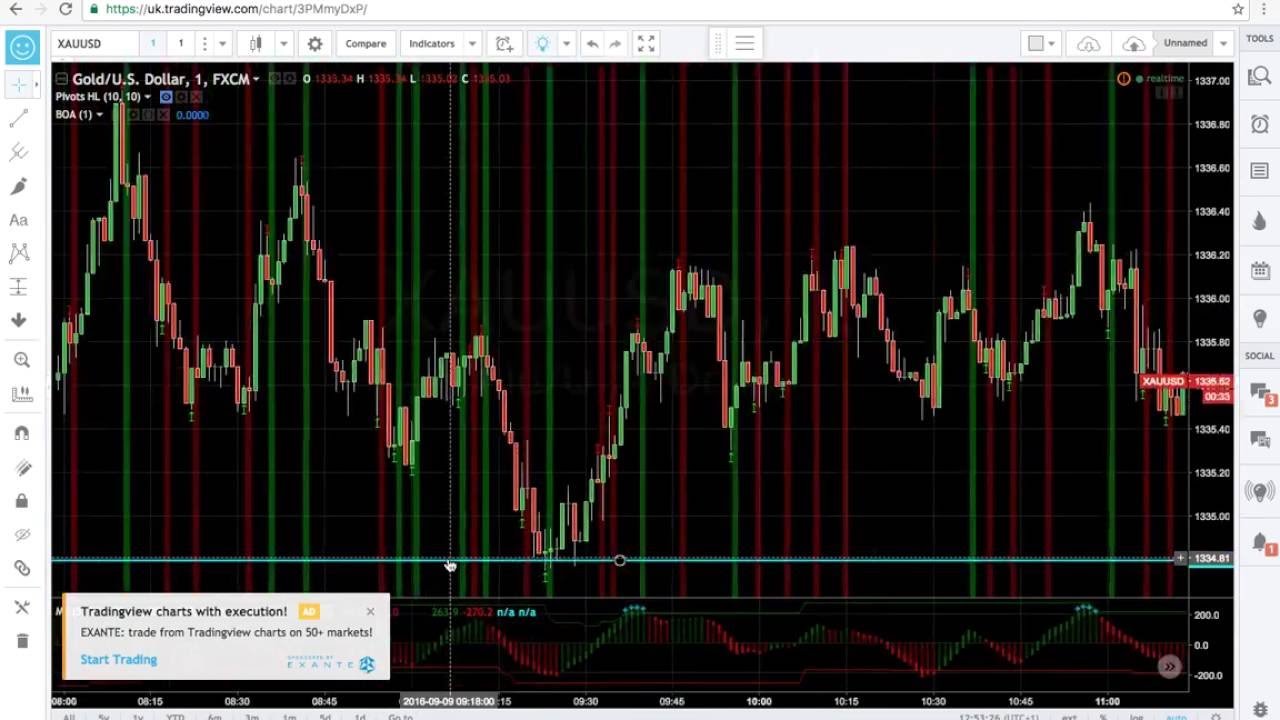Open the notifications bell icon in the right sidebar

pyautogui.click(x=1260, y=543)
